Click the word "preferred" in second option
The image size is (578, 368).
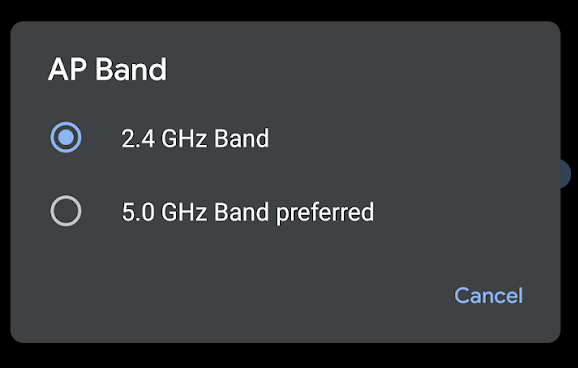(325, 213)
